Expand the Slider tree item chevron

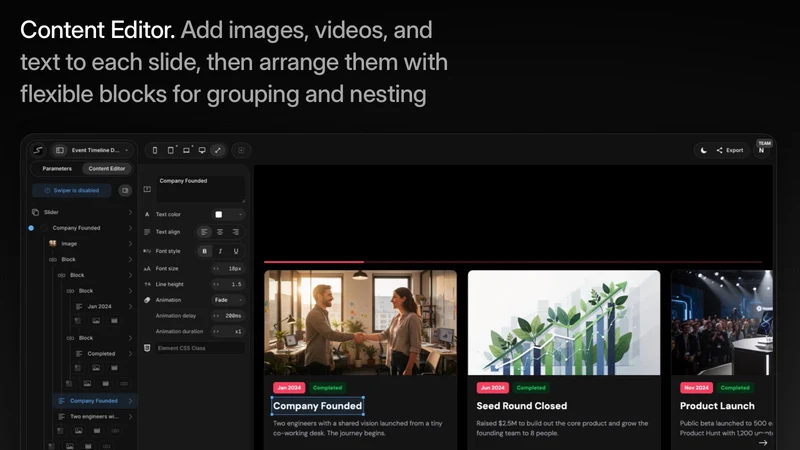130,212
